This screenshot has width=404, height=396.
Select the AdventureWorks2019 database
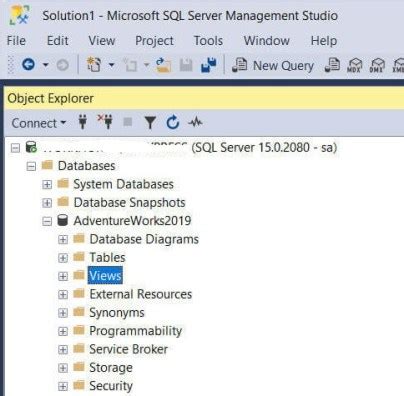click(132, 221)
